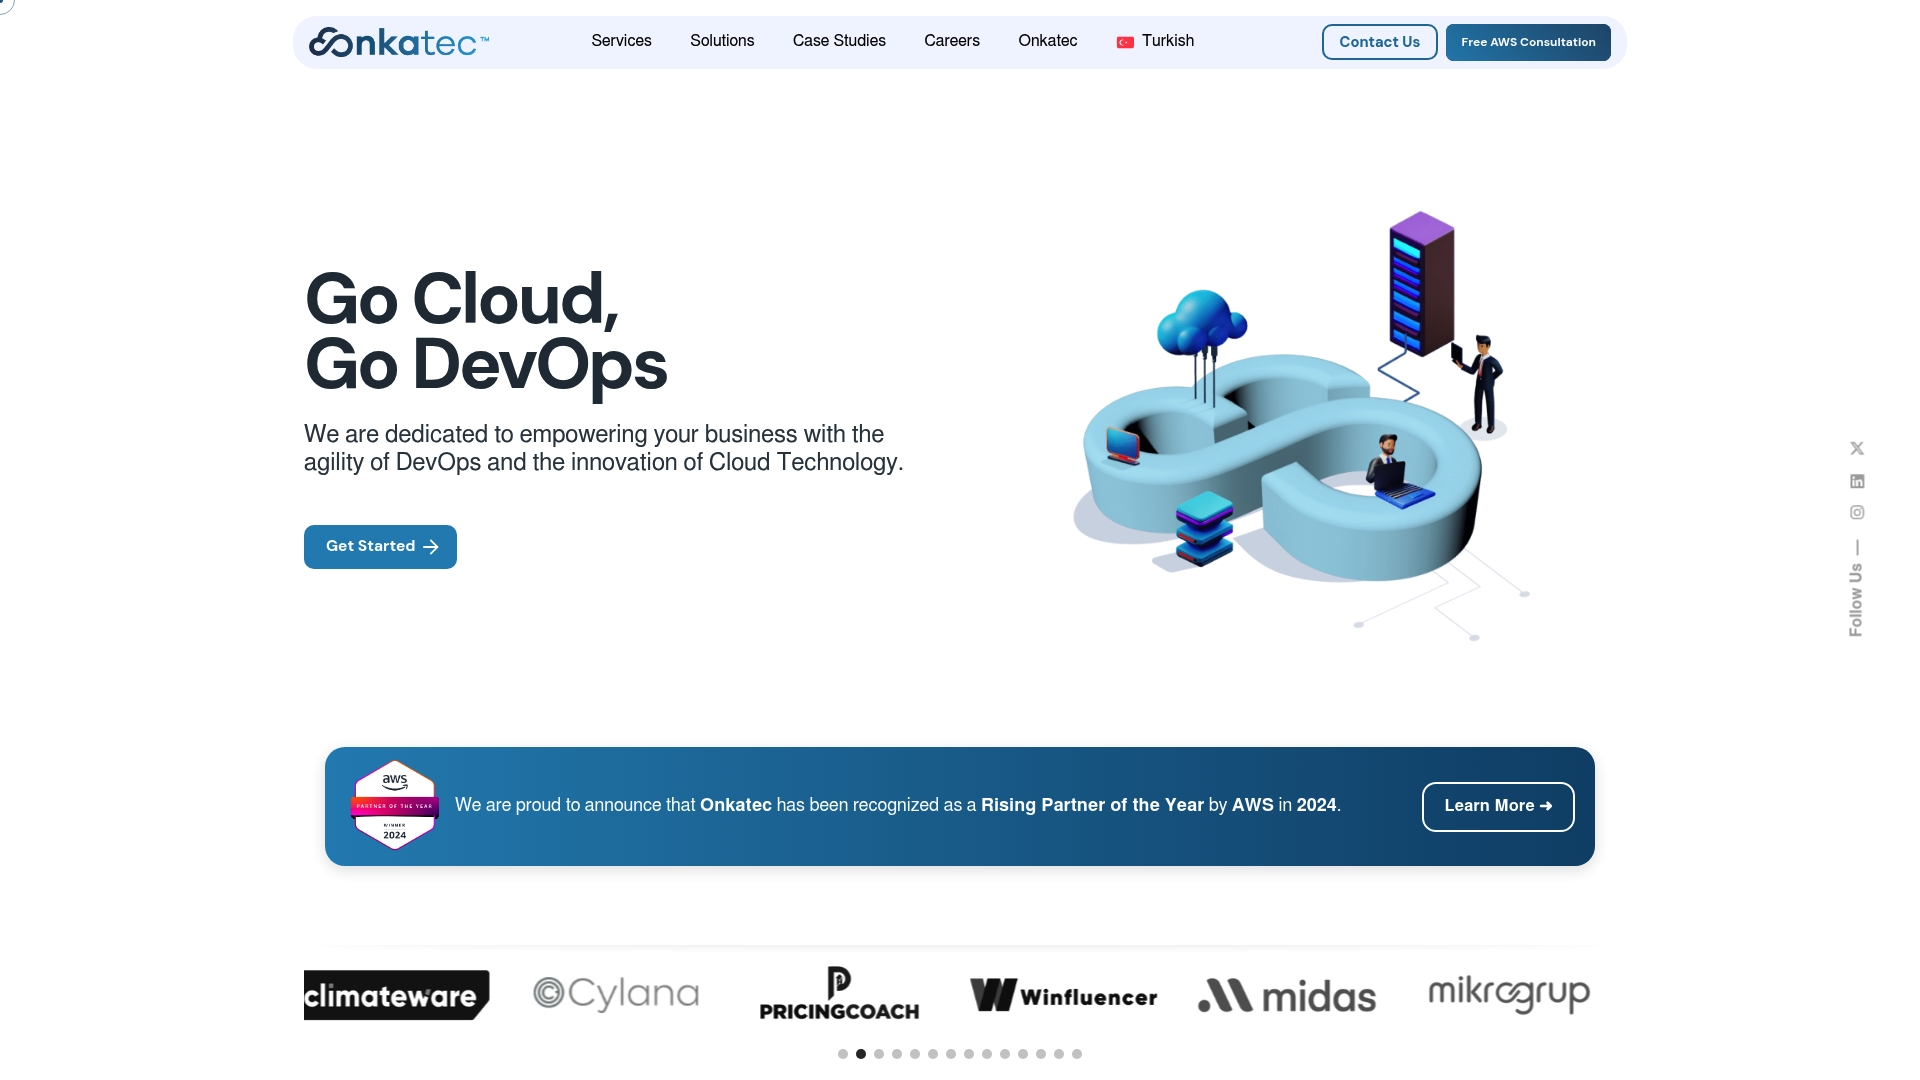The width and height of the screenshot is (1920, 1080).
Task: Click Free AWS Consultation button
Action: click(1528, 42)
